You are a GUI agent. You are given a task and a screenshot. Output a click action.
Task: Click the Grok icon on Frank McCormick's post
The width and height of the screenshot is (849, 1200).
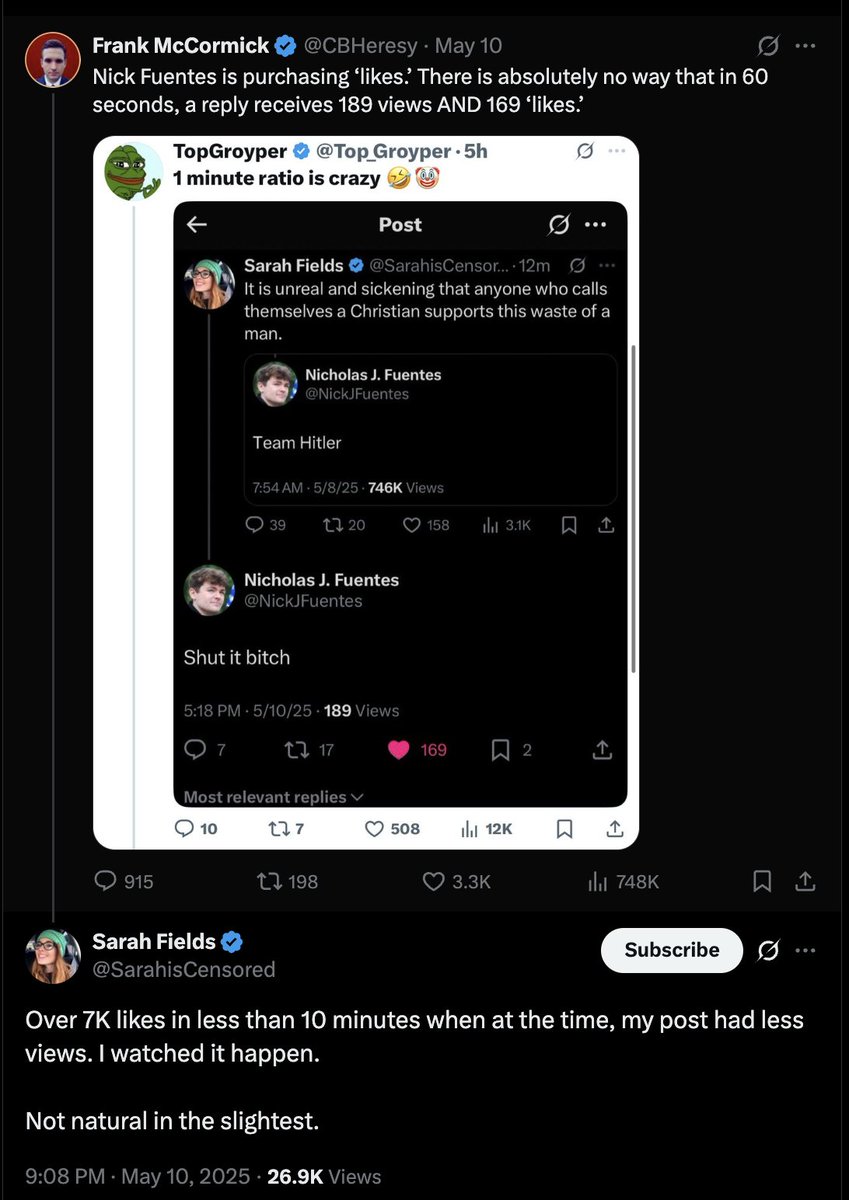769,46
